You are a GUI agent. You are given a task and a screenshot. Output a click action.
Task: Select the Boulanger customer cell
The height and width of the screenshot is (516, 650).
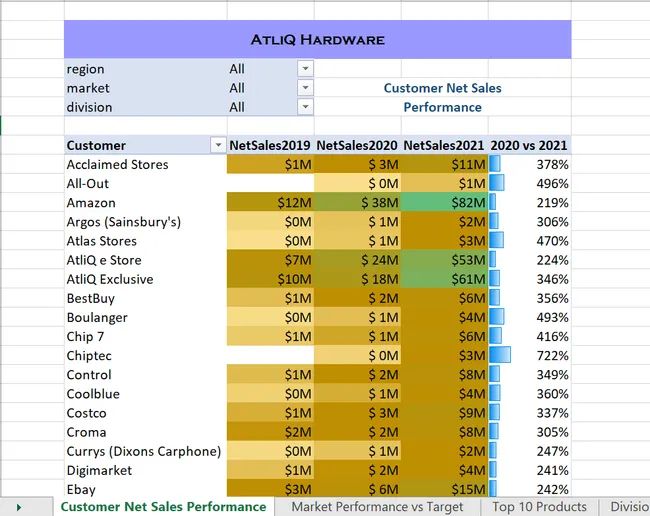coord(146,317)
